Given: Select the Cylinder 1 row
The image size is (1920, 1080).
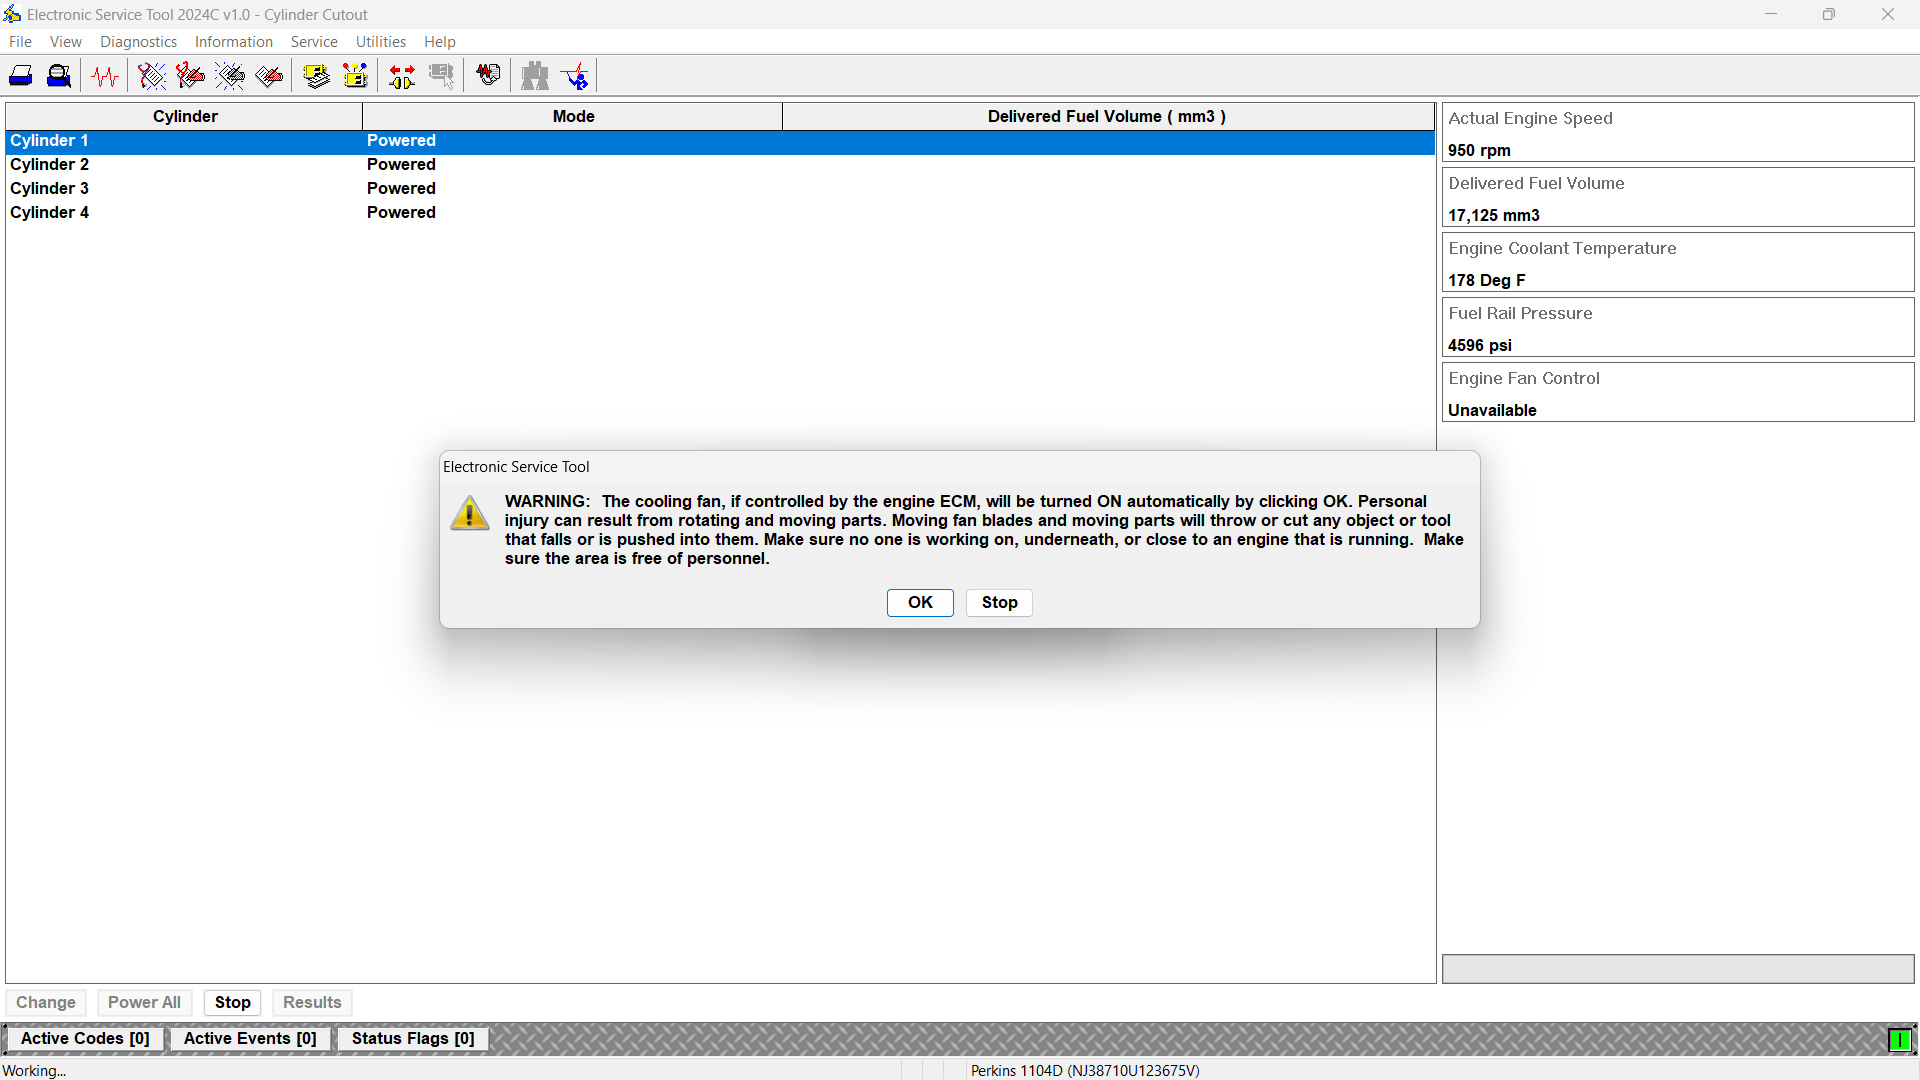Looking at the screenshot, I should coord(720,141).
